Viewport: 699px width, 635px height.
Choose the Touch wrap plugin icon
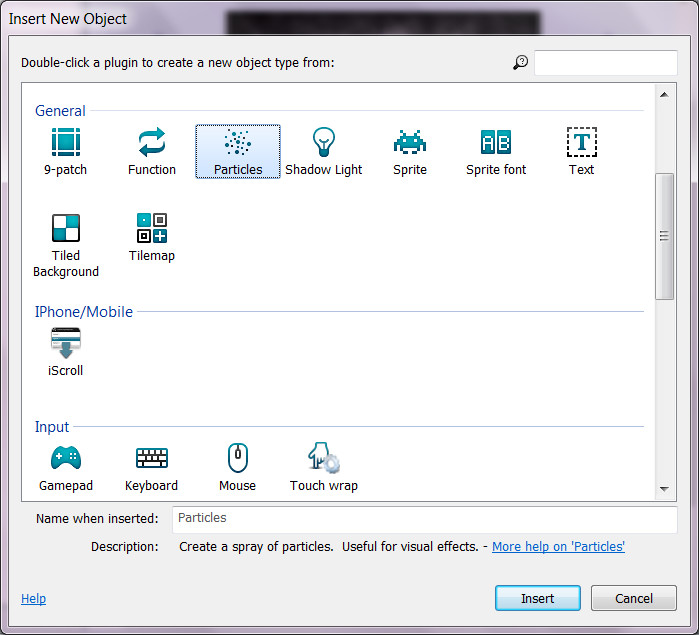324,459
